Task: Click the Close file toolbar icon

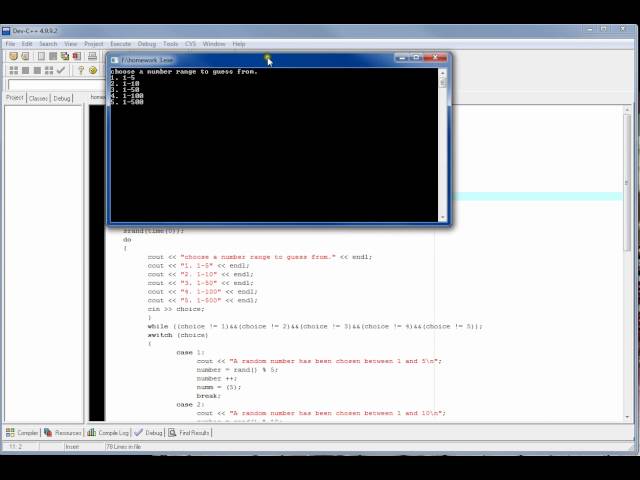Action: tap(65, 56)
